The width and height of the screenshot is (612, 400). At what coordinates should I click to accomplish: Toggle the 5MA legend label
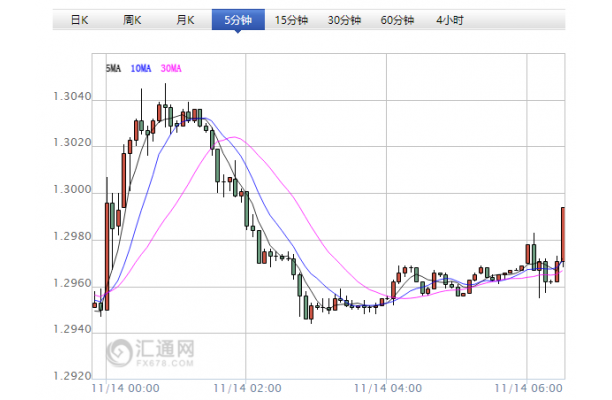click(x=113, y=68)
